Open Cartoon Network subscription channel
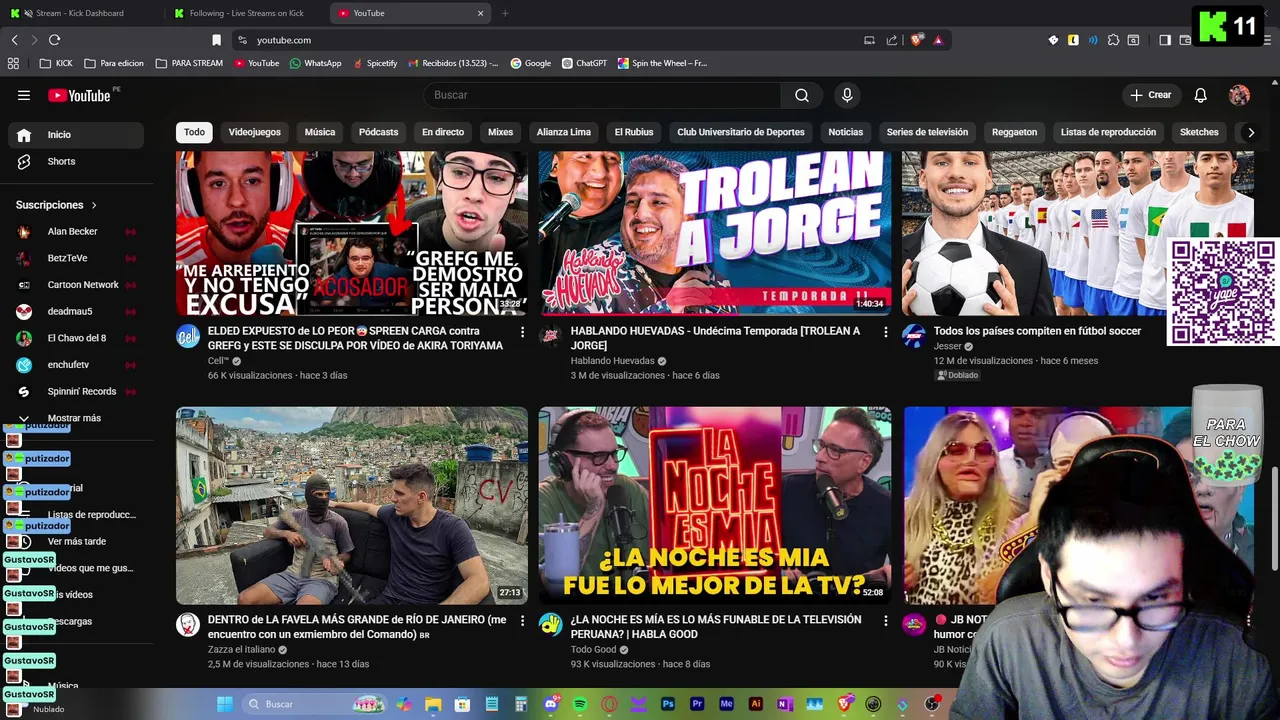The image size is (1280, 720). point(76,285)
